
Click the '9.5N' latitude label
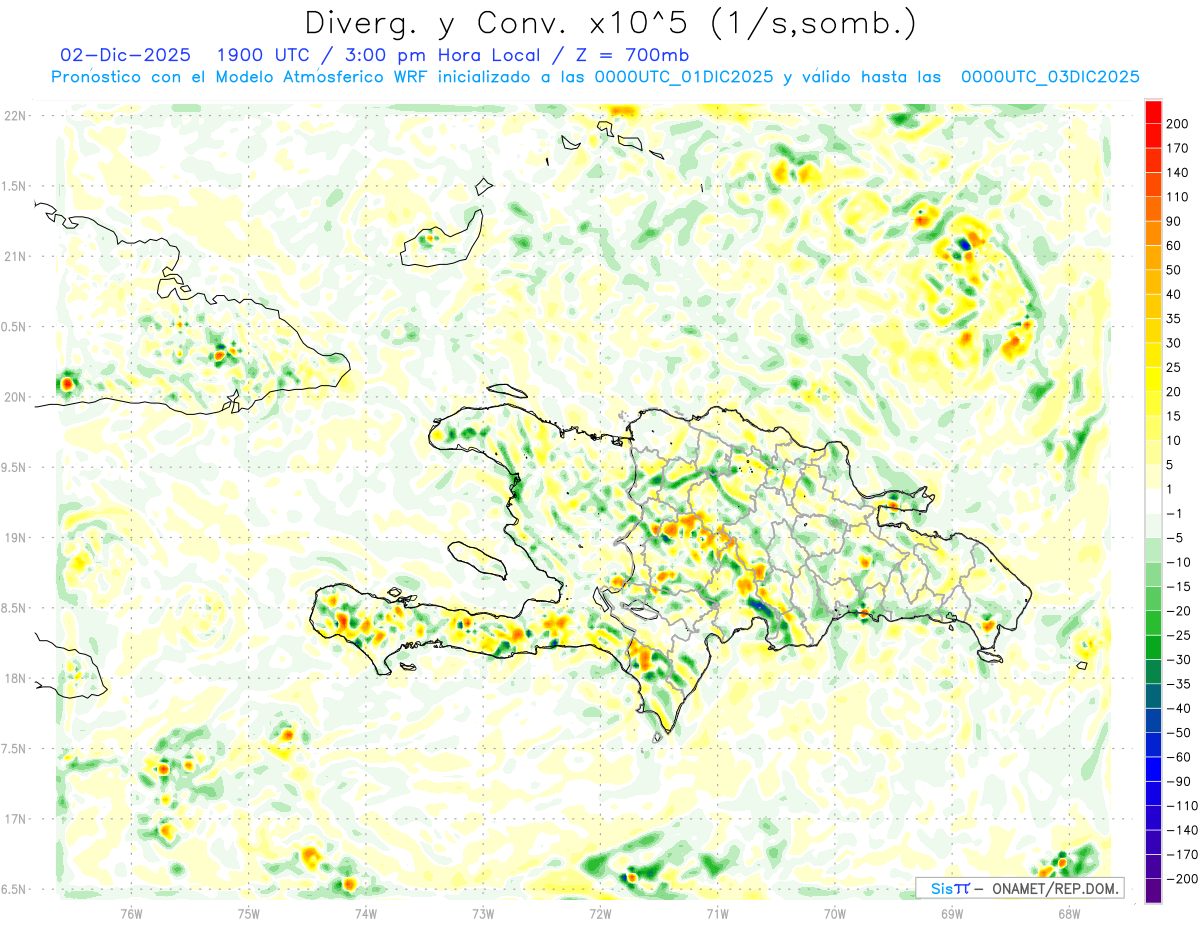click(15, 467)
